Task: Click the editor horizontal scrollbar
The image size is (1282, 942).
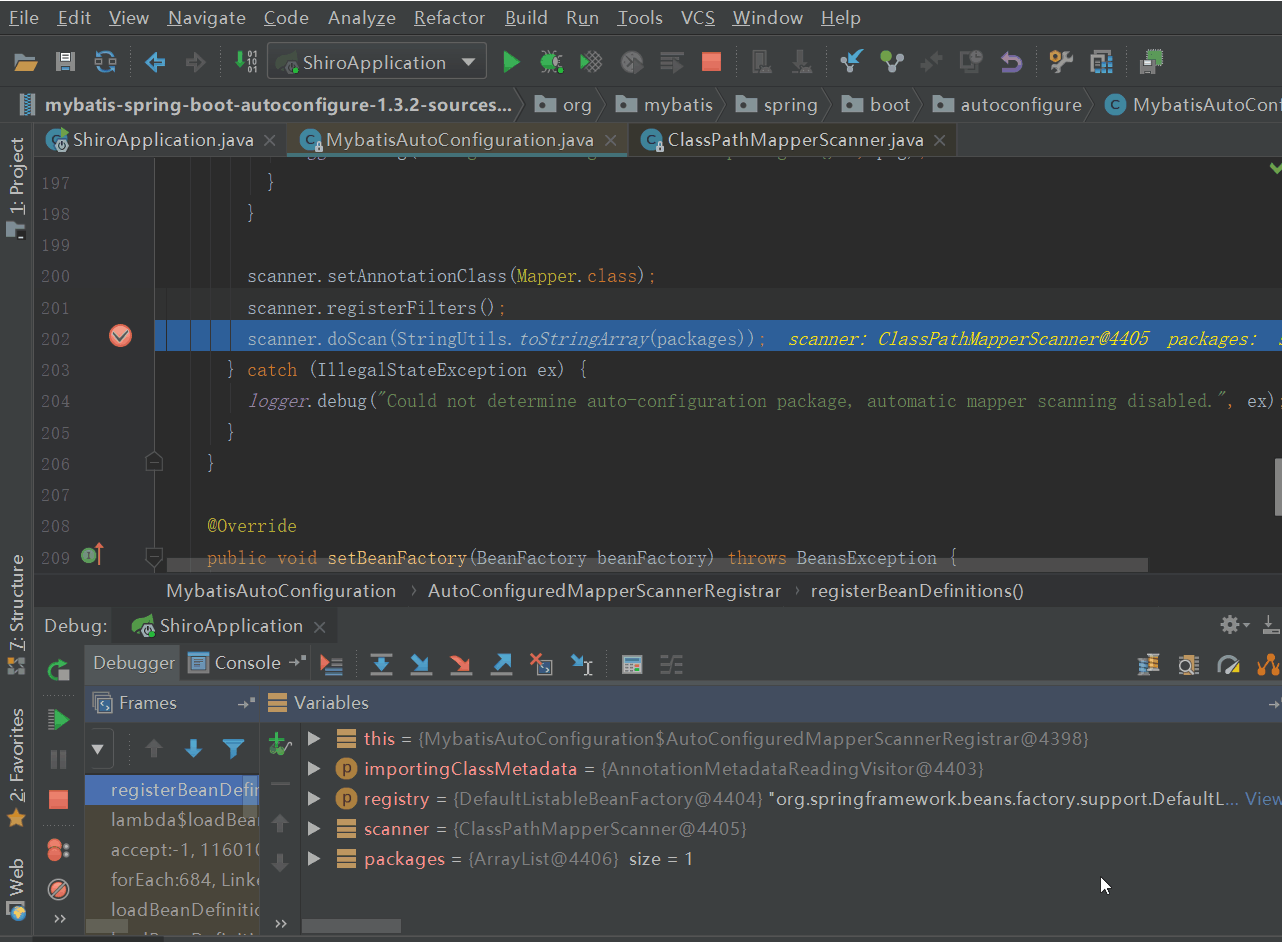Action: tap(657, 565)
